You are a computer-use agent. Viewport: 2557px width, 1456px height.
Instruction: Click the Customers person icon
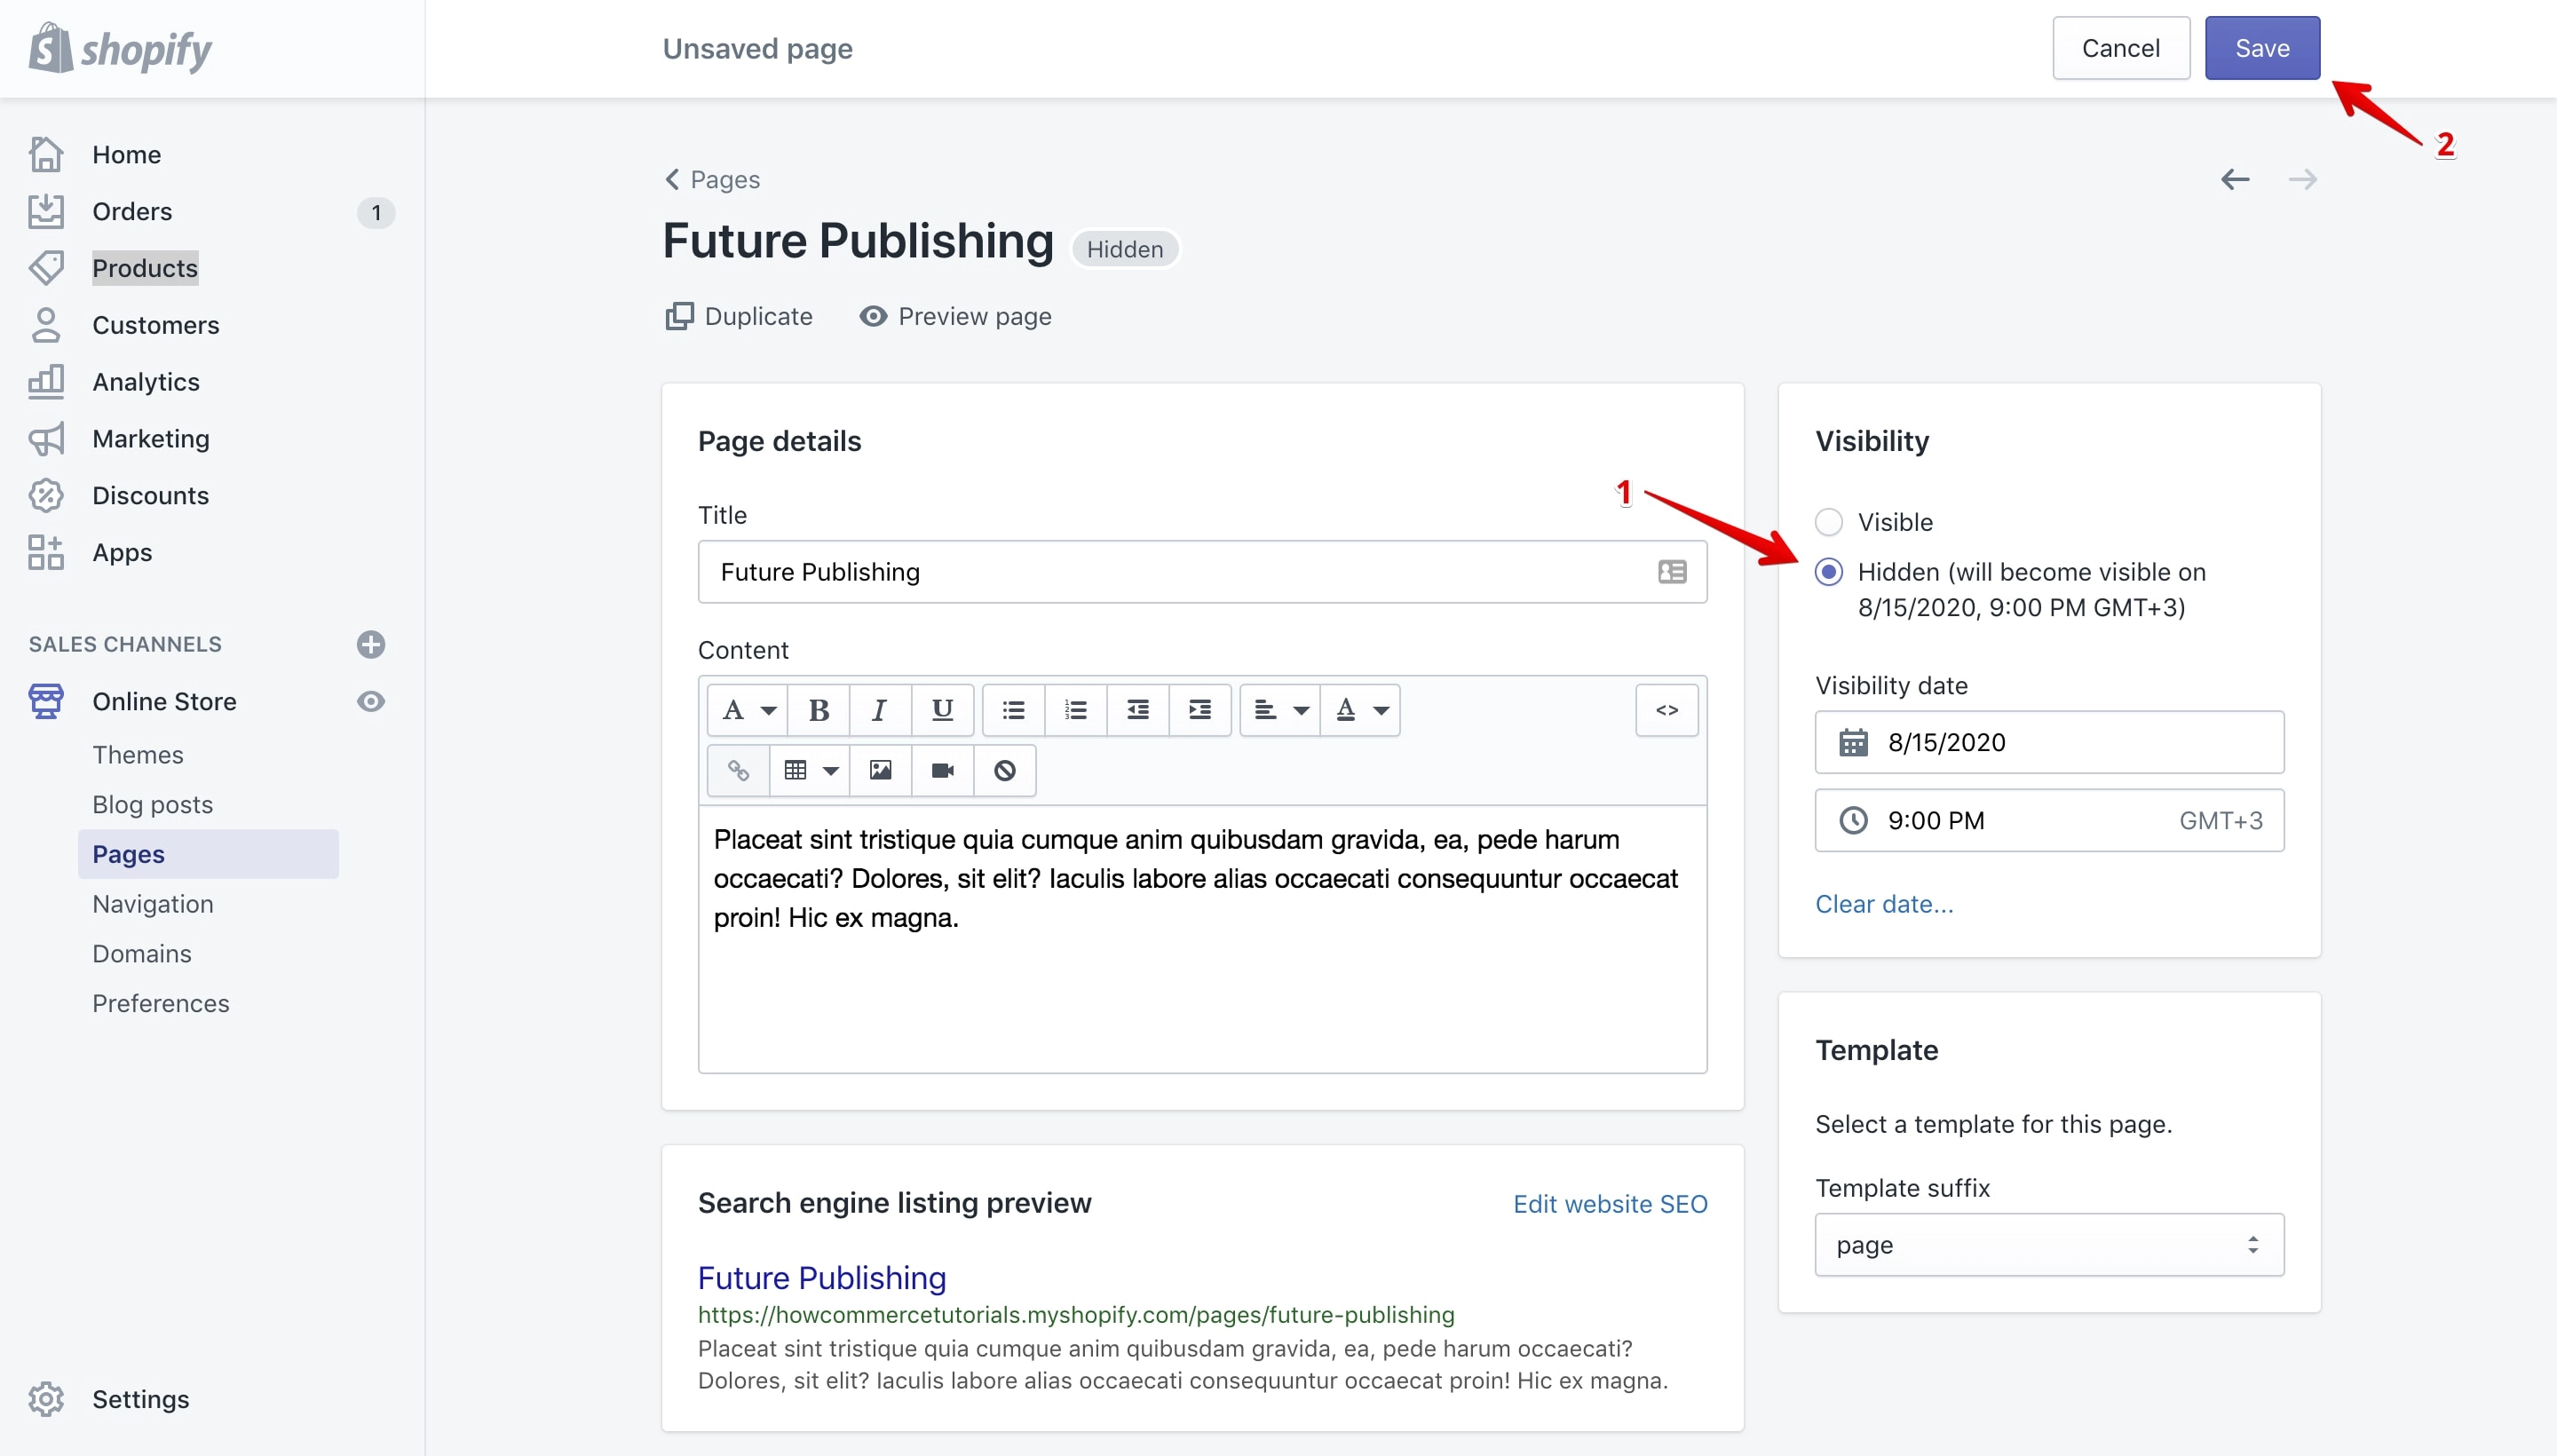pos(46,325)
